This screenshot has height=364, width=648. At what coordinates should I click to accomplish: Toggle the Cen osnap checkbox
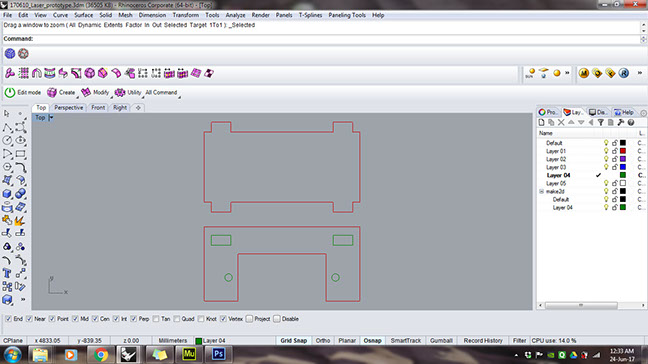[95, 319]
